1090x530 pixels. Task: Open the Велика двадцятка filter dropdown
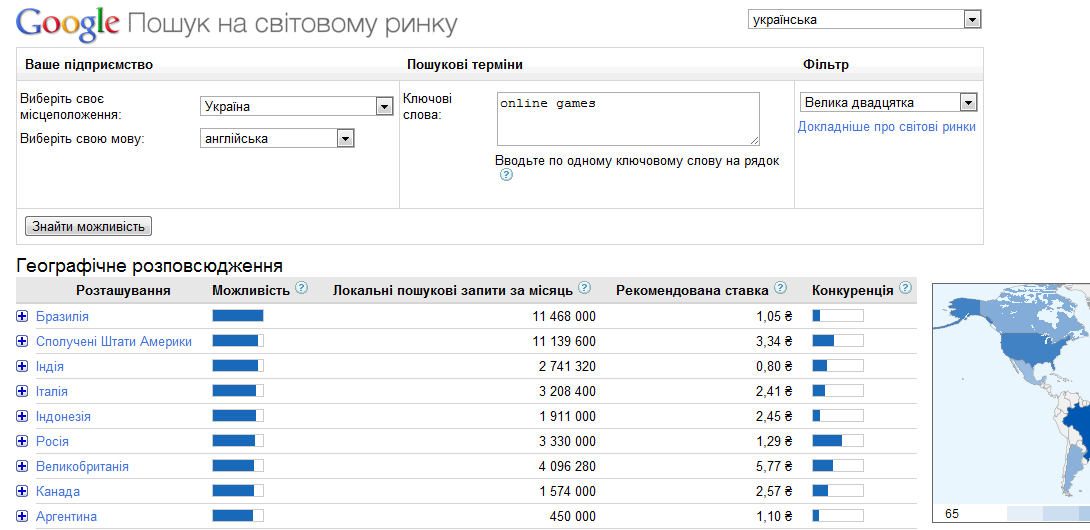click(888, 102)
